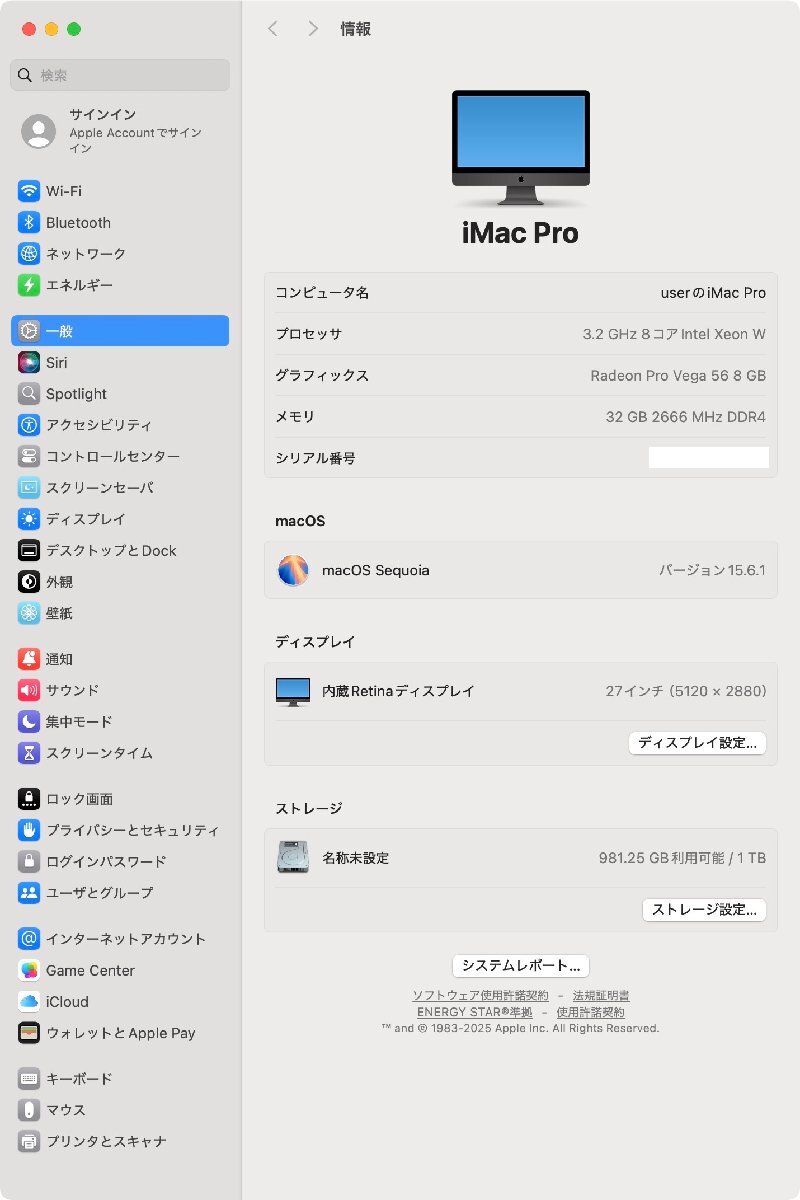Screen dimensions: 800x1200
Task: Open Wi-Fi settings icon
Action: [x=29, y=191]
